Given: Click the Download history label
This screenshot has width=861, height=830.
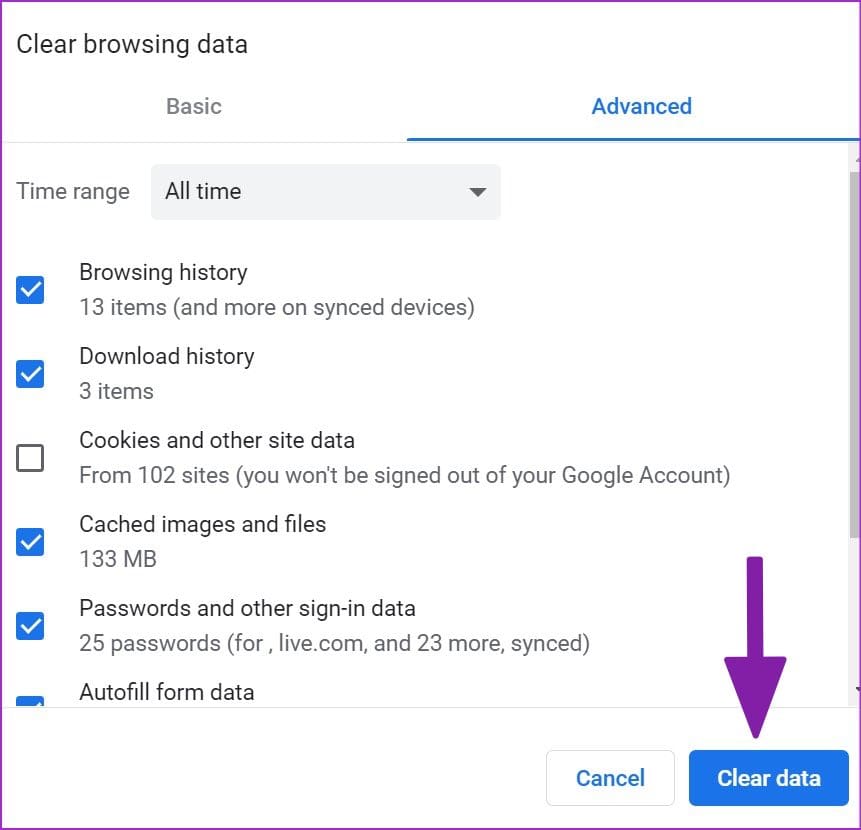Looking at the screenshot, I should 167,357.
